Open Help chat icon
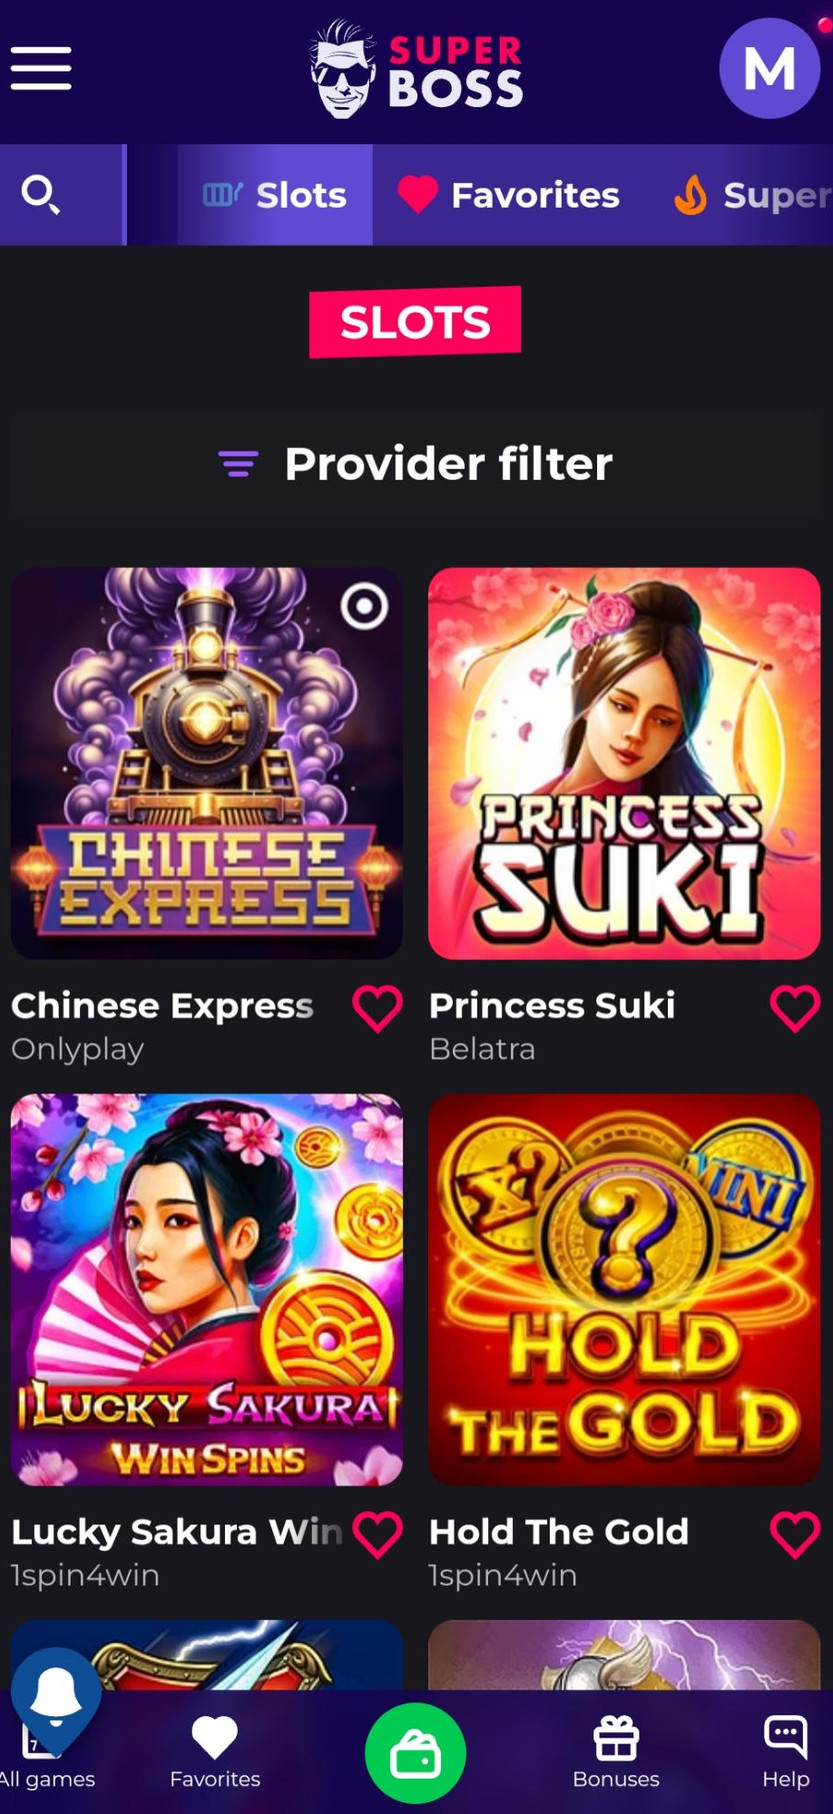The height and width of the screenshot is (1814, 833). 785,1737
